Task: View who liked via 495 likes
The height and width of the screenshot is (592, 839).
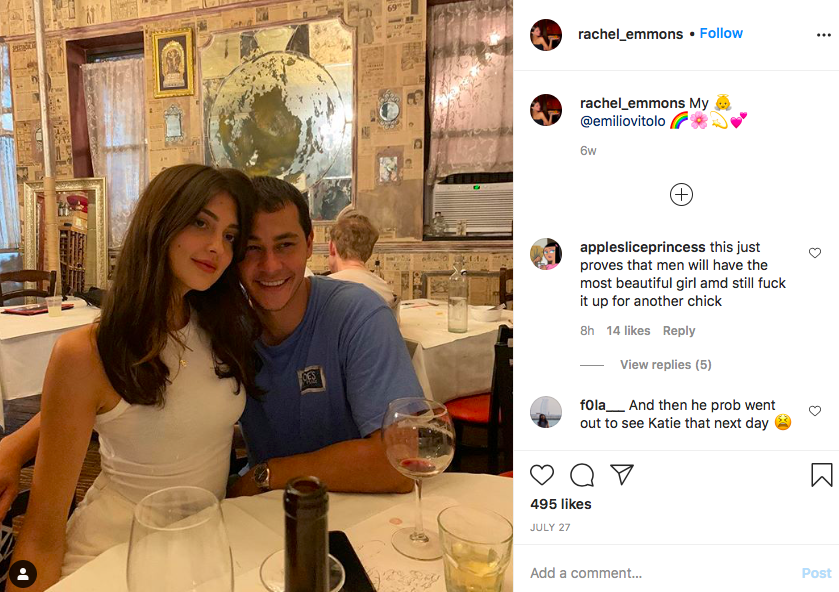Action: tap(561, 504)
